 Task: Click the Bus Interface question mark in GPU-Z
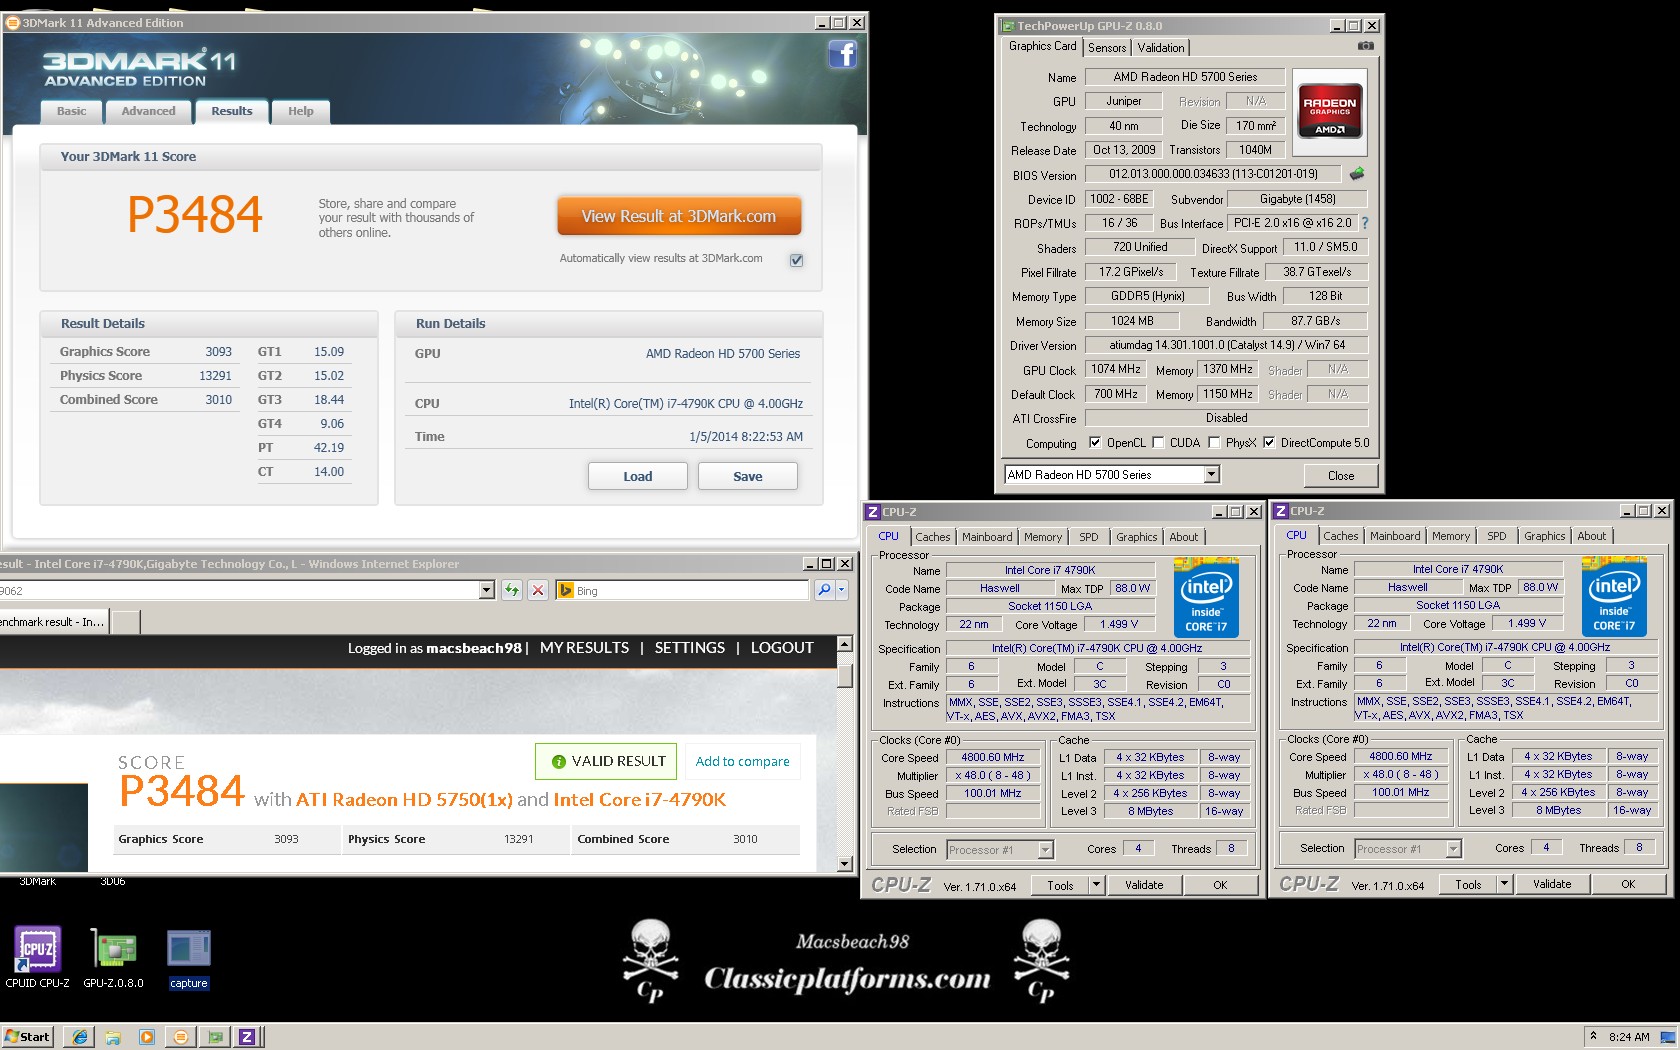point(1365,223)
